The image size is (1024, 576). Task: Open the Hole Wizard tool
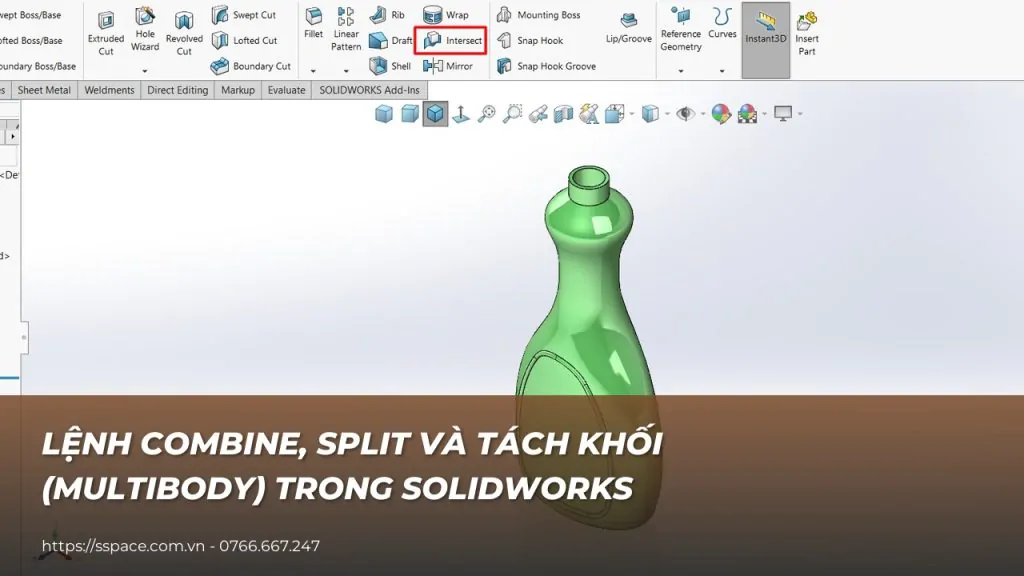point(145,30)
